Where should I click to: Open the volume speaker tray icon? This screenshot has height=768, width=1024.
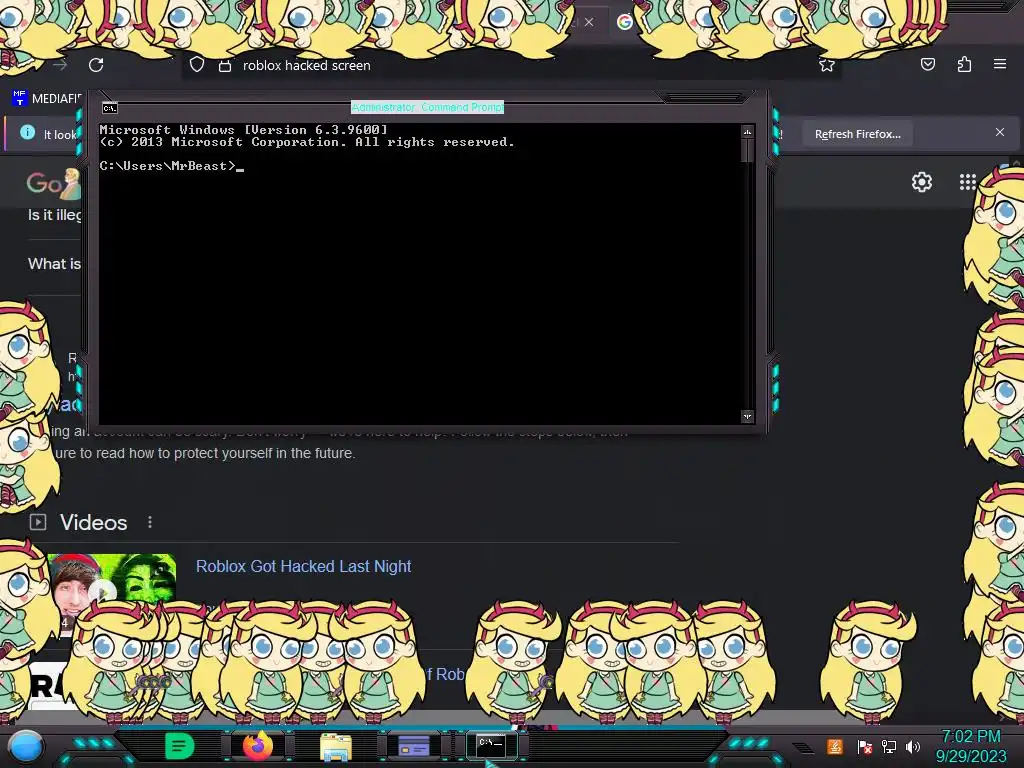pyautogui.click(x=913, y=746)
